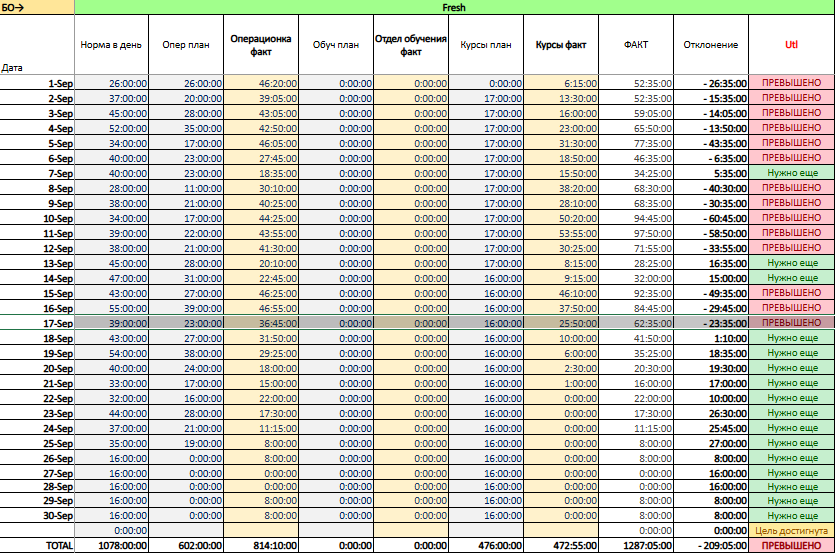The height and width of the screenshot is (553, 835).
Task: Select courses fact '23:00:00' on 4-Sep
Action: point(561,128)
